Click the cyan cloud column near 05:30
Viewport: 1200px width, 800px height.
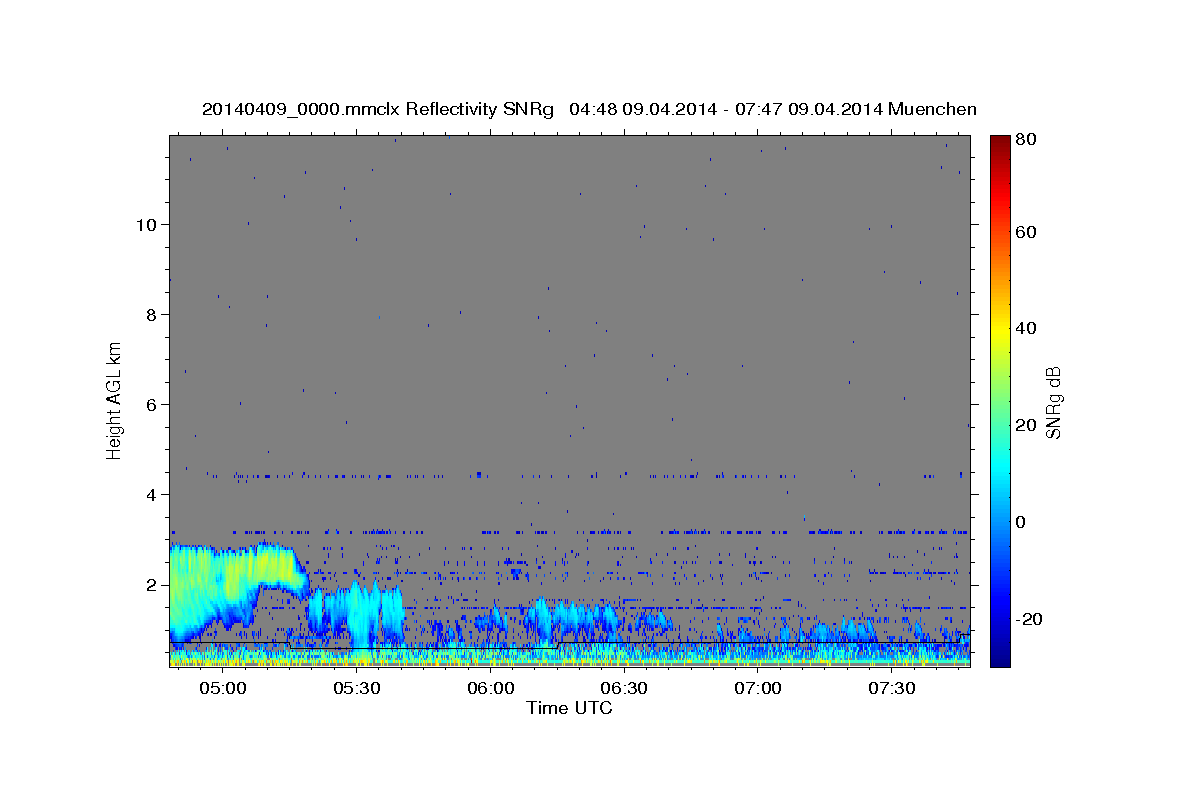coord(360,615)
